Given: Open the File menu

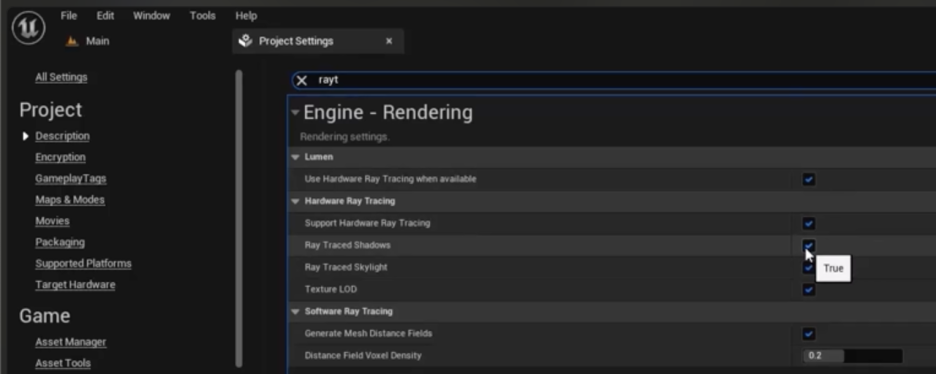Looking at the screenshot, I should click(x=69, y=16).
